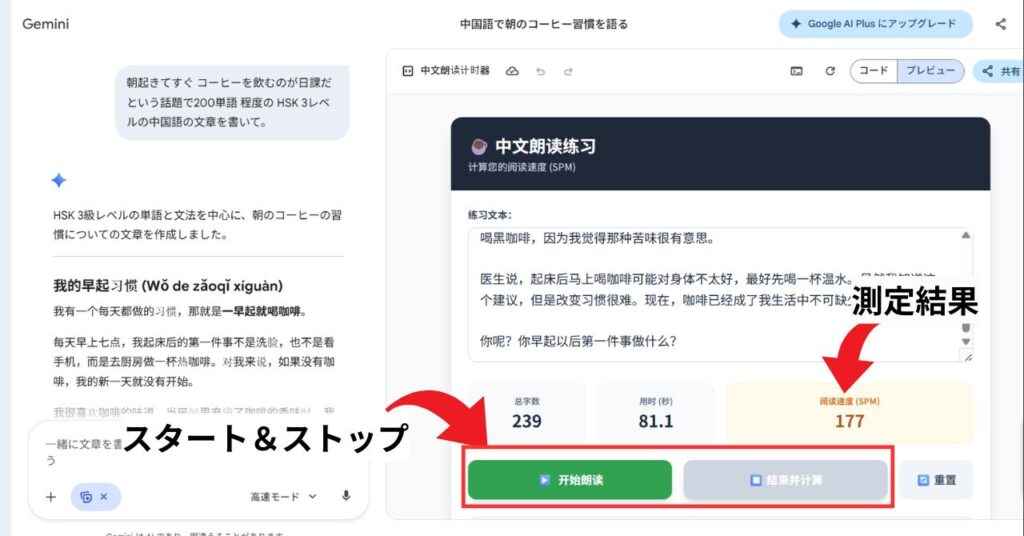
Task: Activate the microphone voice input
Action: (x=346, y=496)
